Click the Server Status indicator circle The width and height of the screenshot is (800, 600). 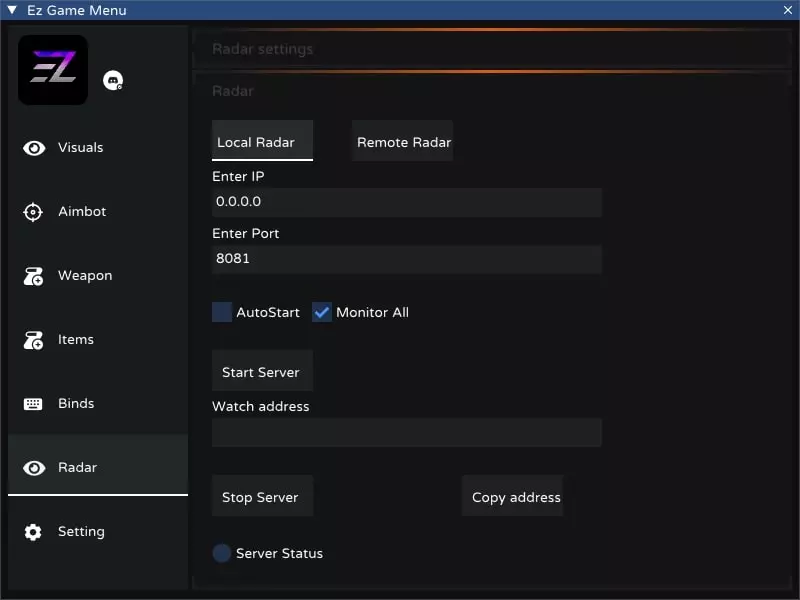point(221,553)
